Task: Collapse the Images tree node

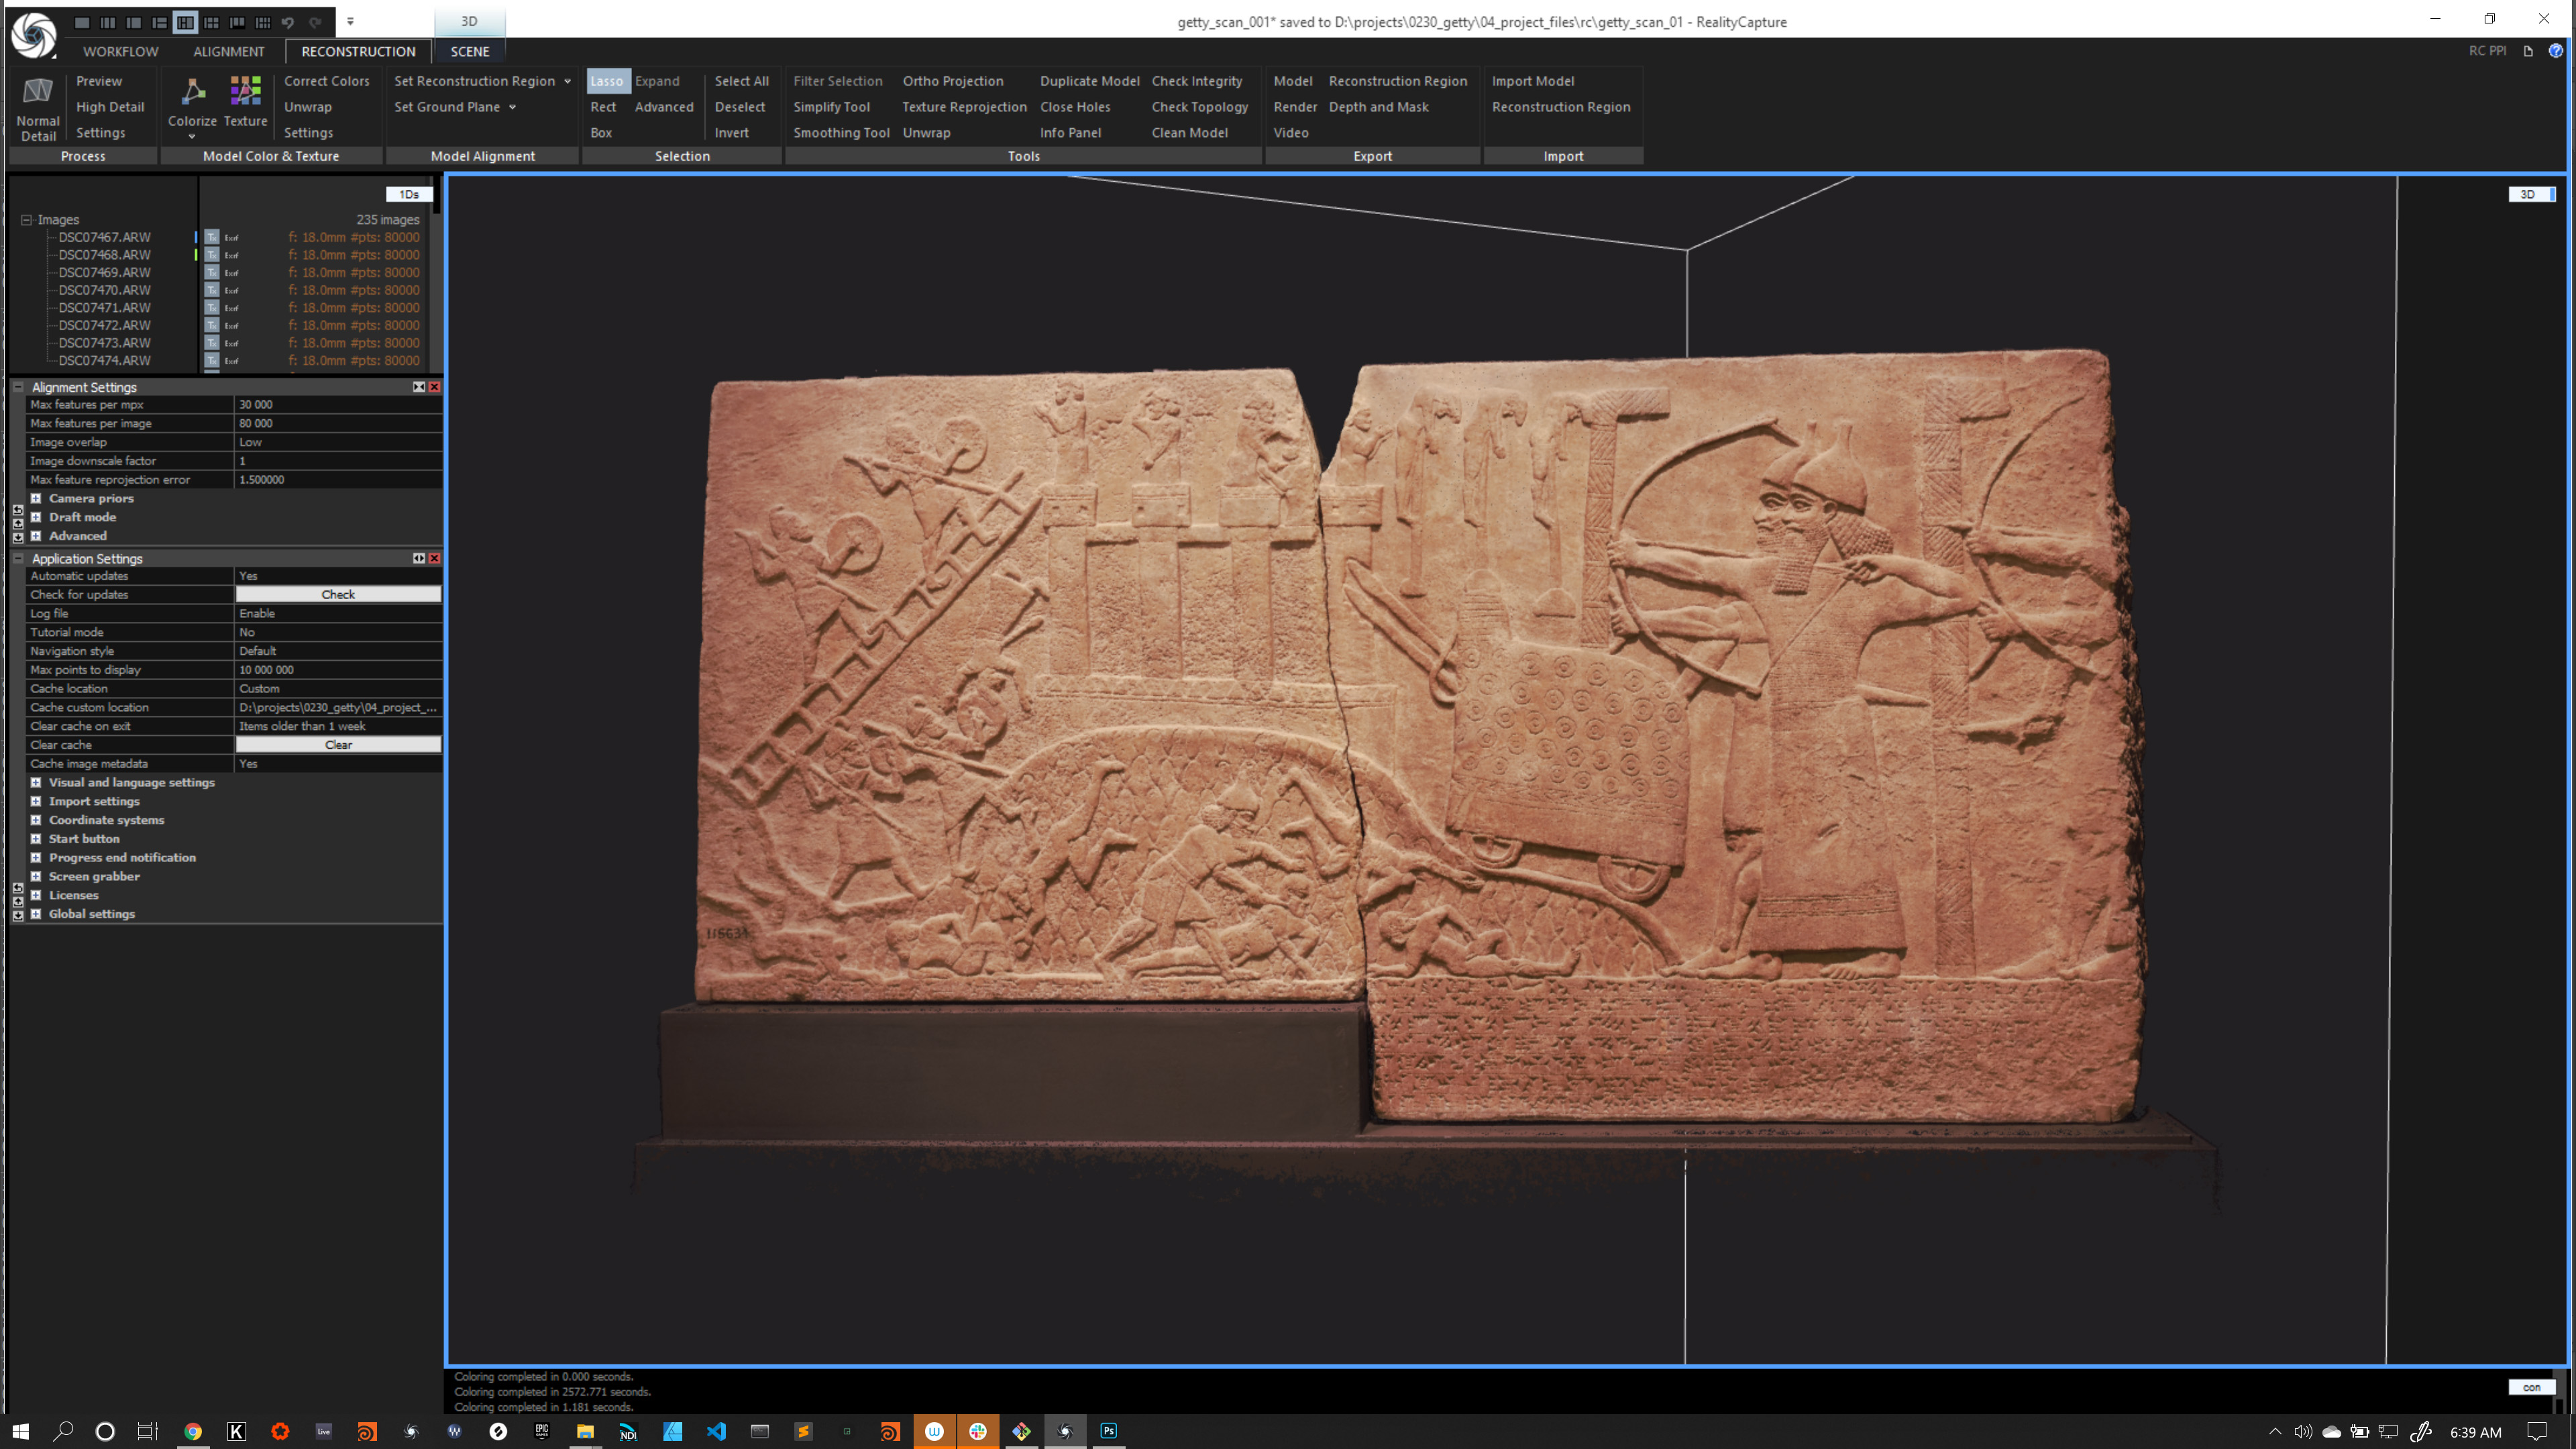Action: pos(27,220)
